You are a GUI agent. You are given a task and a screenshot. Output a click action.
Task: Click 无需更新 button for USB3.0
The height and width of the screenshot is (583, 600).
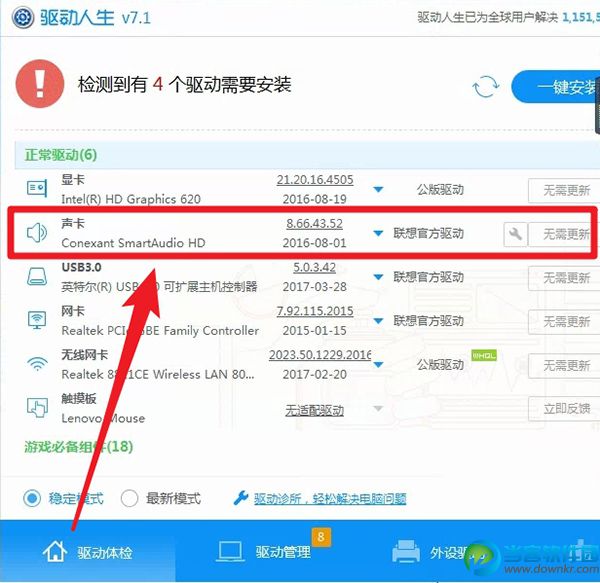(x=564, y=278)
